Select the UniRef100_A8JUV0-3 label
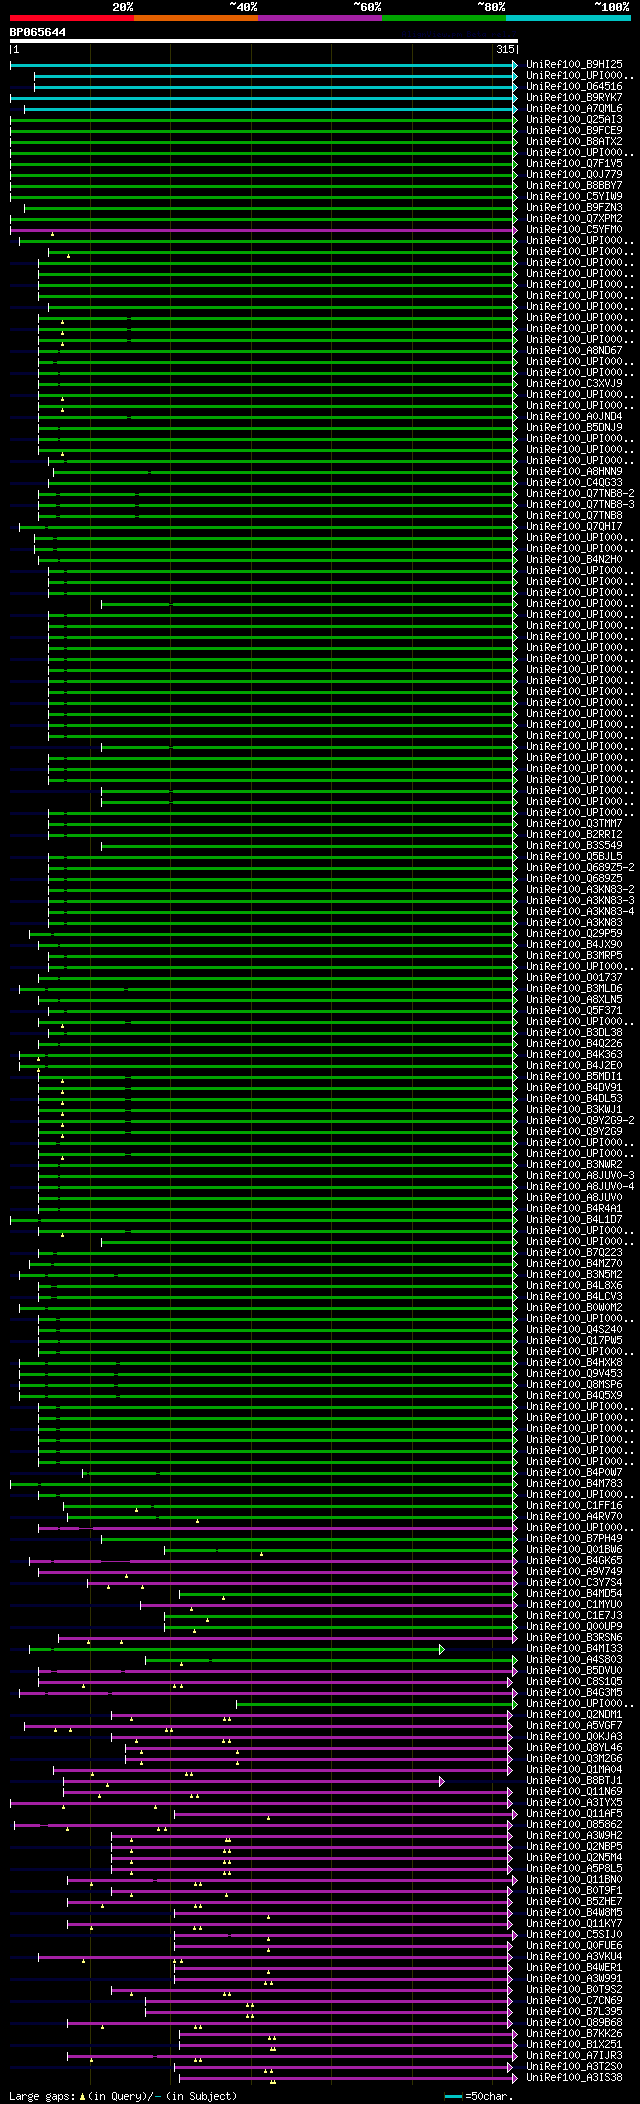The width and height of the screenshot is (640, 2104). click(580, 1176)
